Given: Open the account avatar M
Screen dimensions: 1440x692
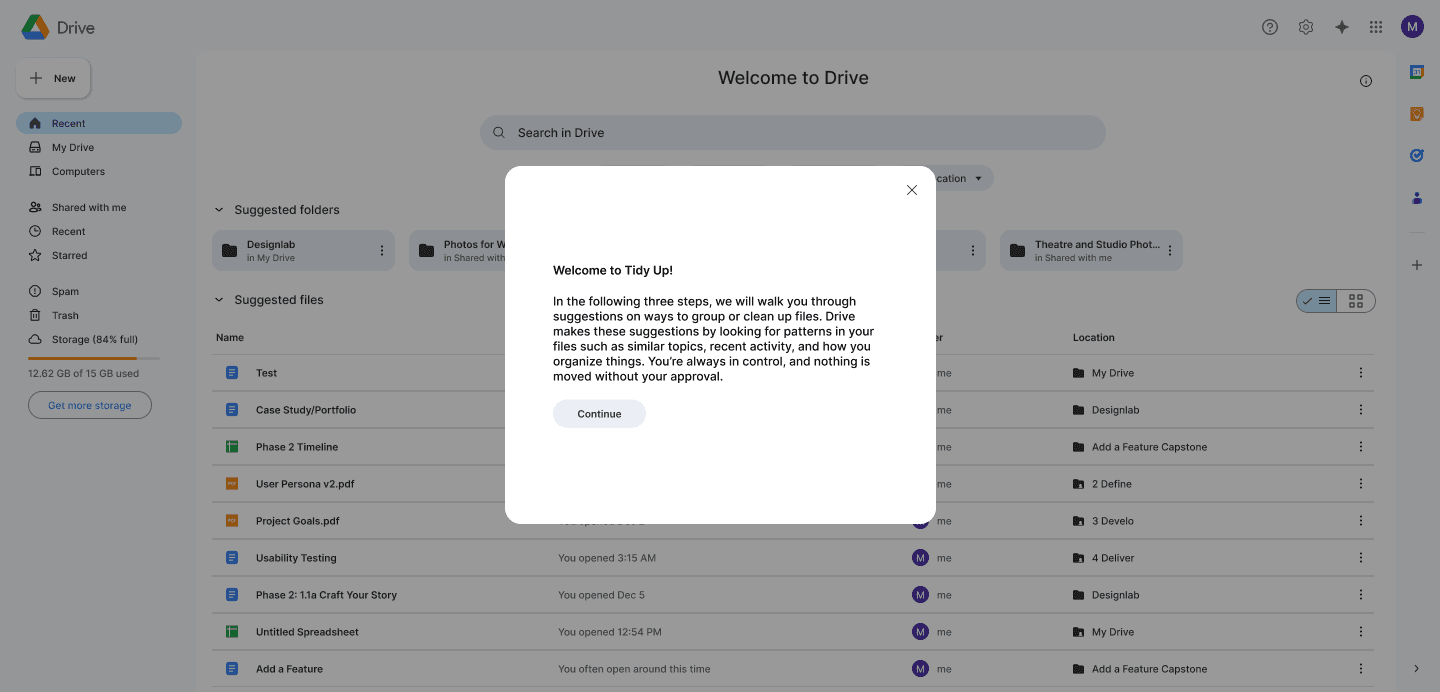Looking at the screenshot, I should [x=1412, y=27].
